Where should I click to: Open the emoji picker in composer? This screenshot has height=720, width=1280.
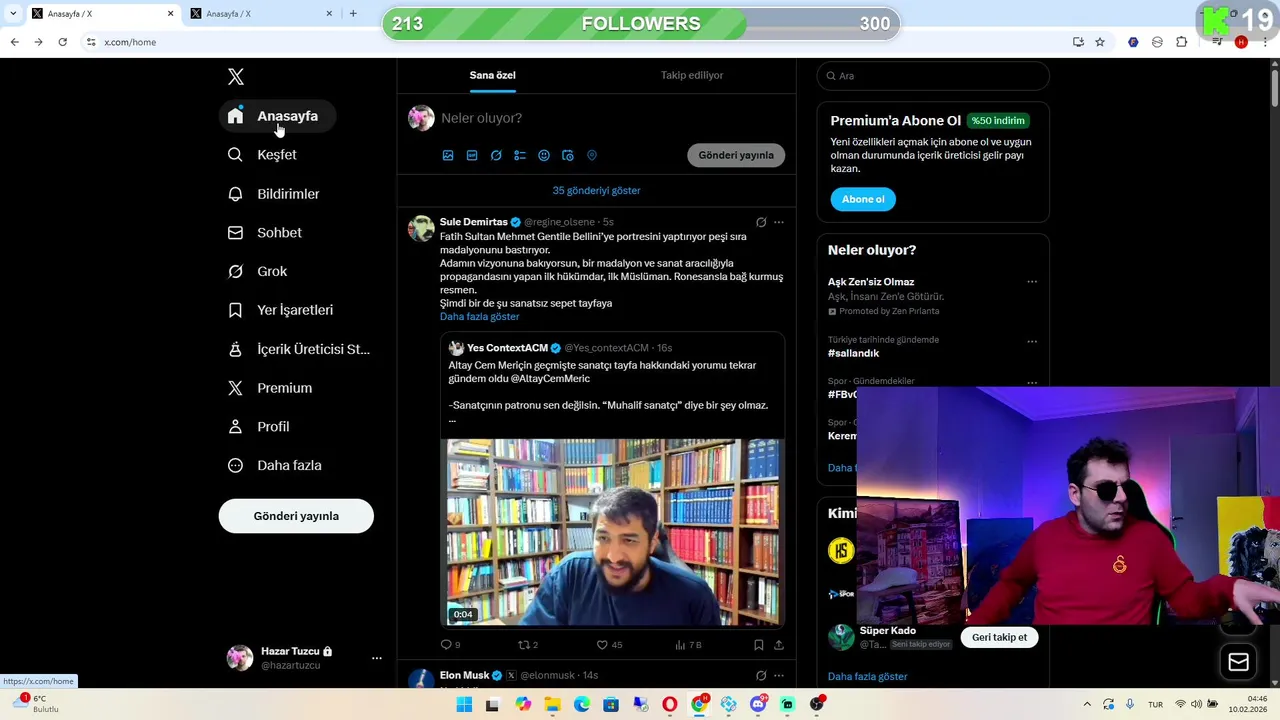544,155
